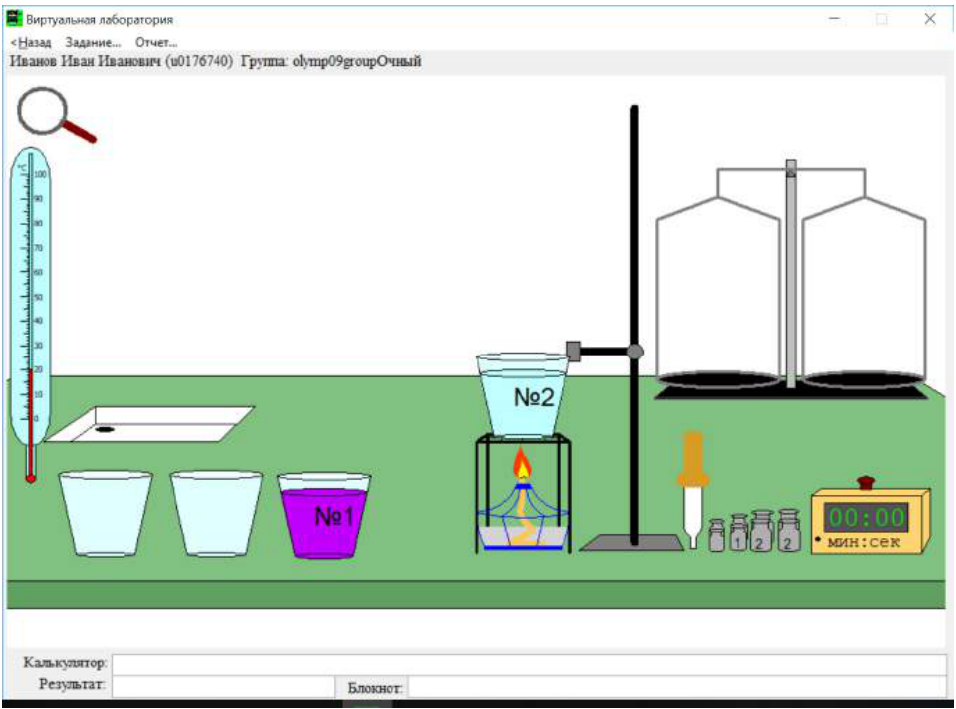The image size is (956, 709).
Task: Click the empty beaker beside purple beaker №1
Action: (x=216, y=513)
